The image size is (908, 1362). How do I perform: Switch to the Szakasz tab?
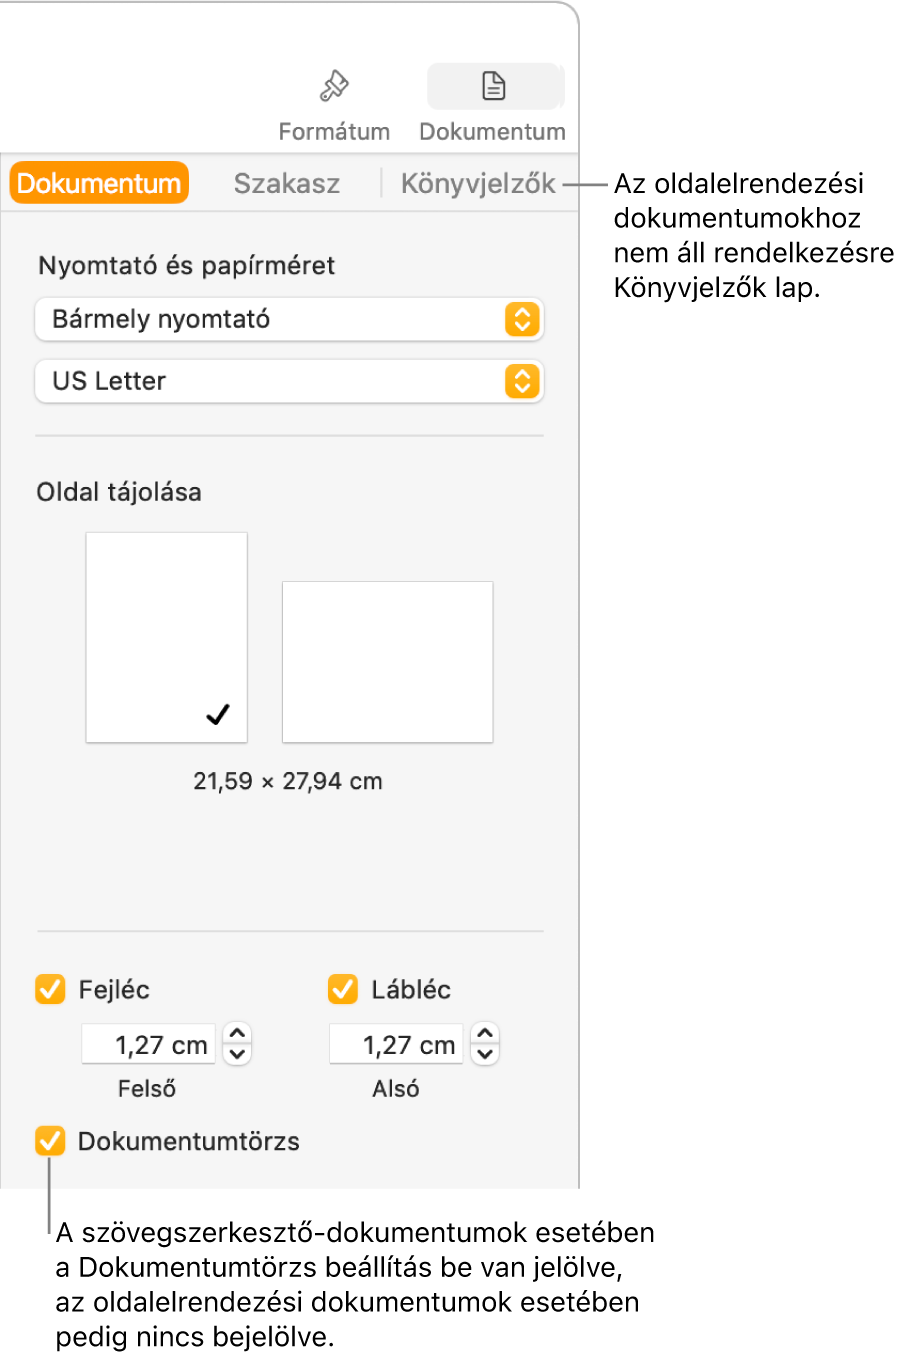[286, 184]
